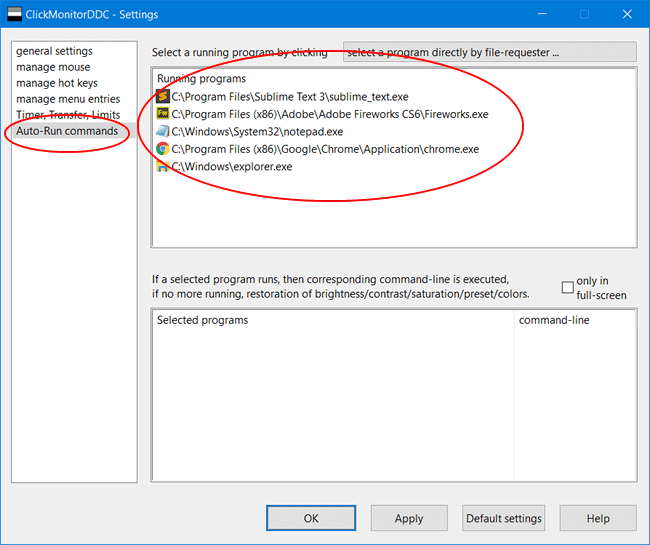Viewport: 650px width, 545px height.
Task: Click the Notepad program icon
Action: click(x=163, y=132)
